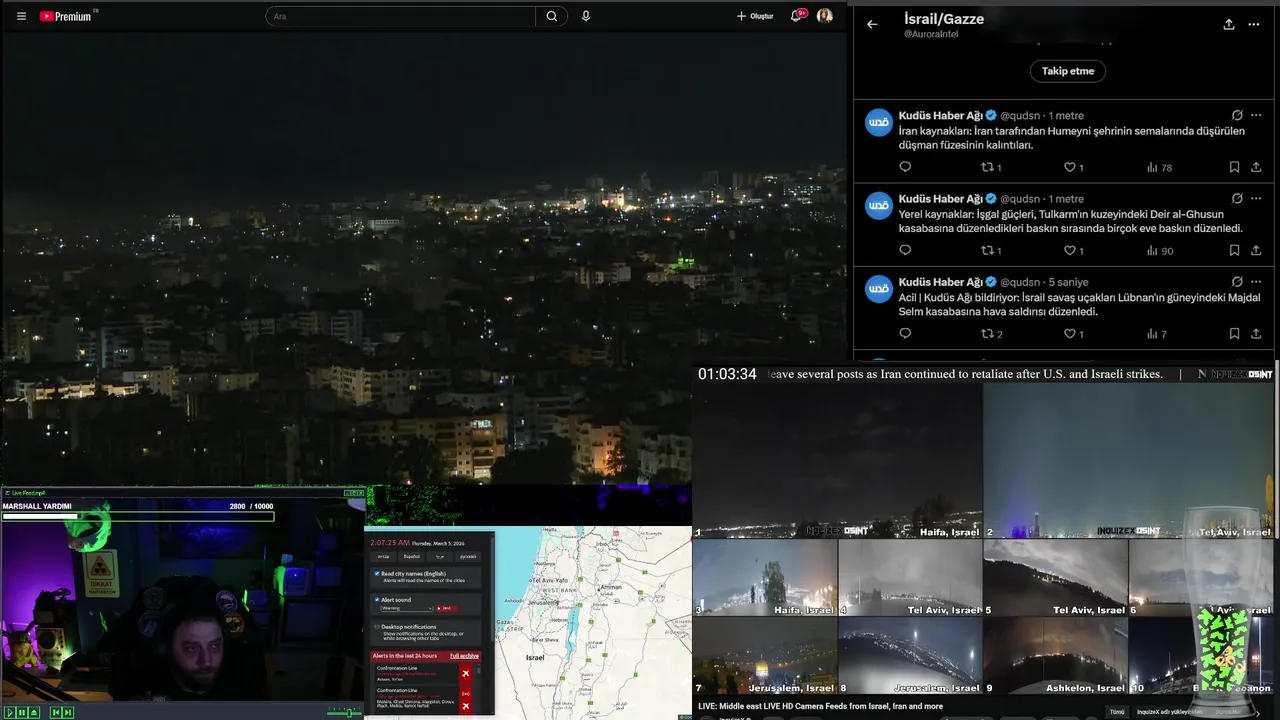Viewport: 1280px width, 720px height.
Task: Open the @AuroraIntel handle link
Action: point(931,34)
